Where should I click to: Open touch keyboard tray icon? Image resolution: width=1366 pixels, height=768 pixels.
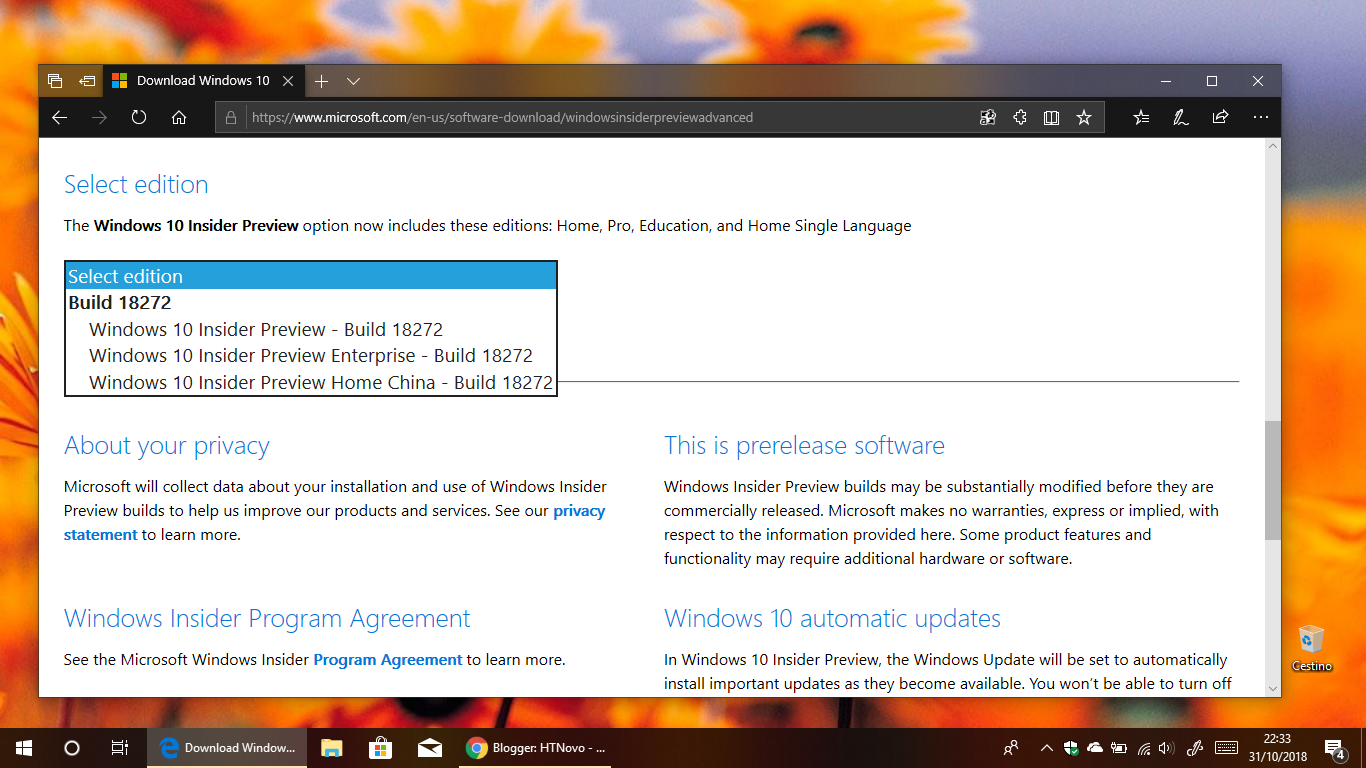click(x=1227, y=748)
